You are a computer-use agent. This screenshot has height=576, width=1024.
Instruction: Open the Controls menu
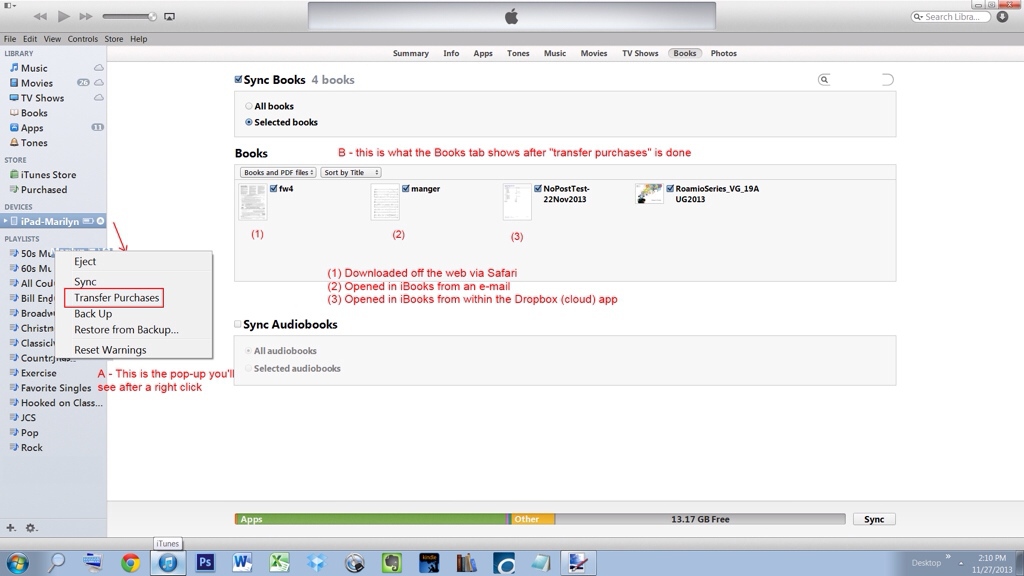click(83, 39)
